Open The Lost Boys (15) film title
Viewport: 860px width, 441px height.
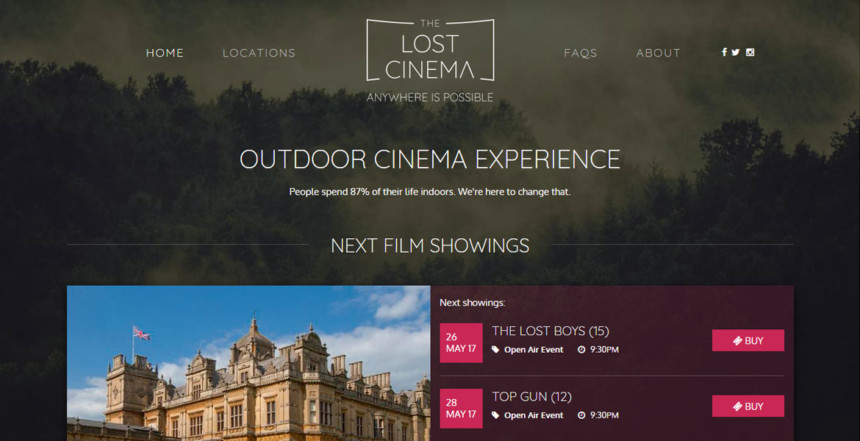[550, 331]
